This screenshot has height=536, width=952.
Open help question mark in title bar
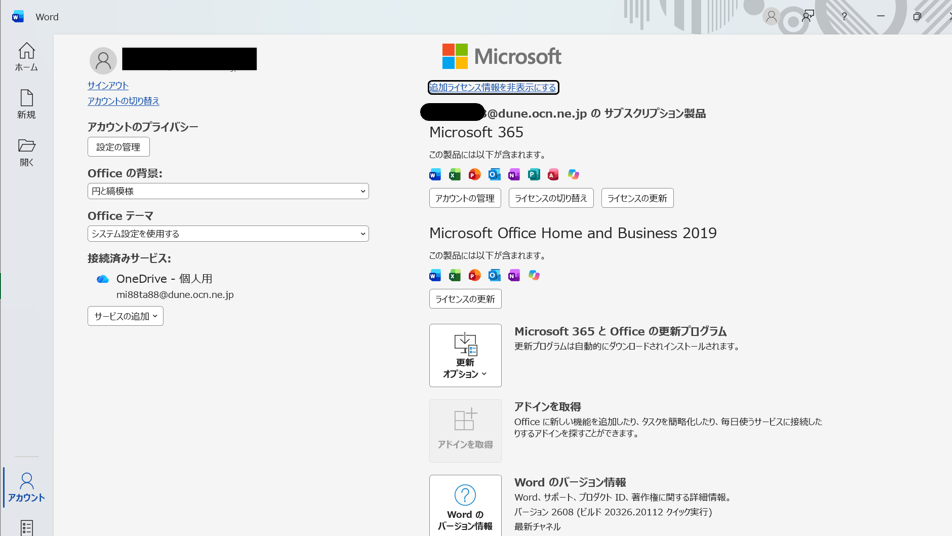click(844, 16)
